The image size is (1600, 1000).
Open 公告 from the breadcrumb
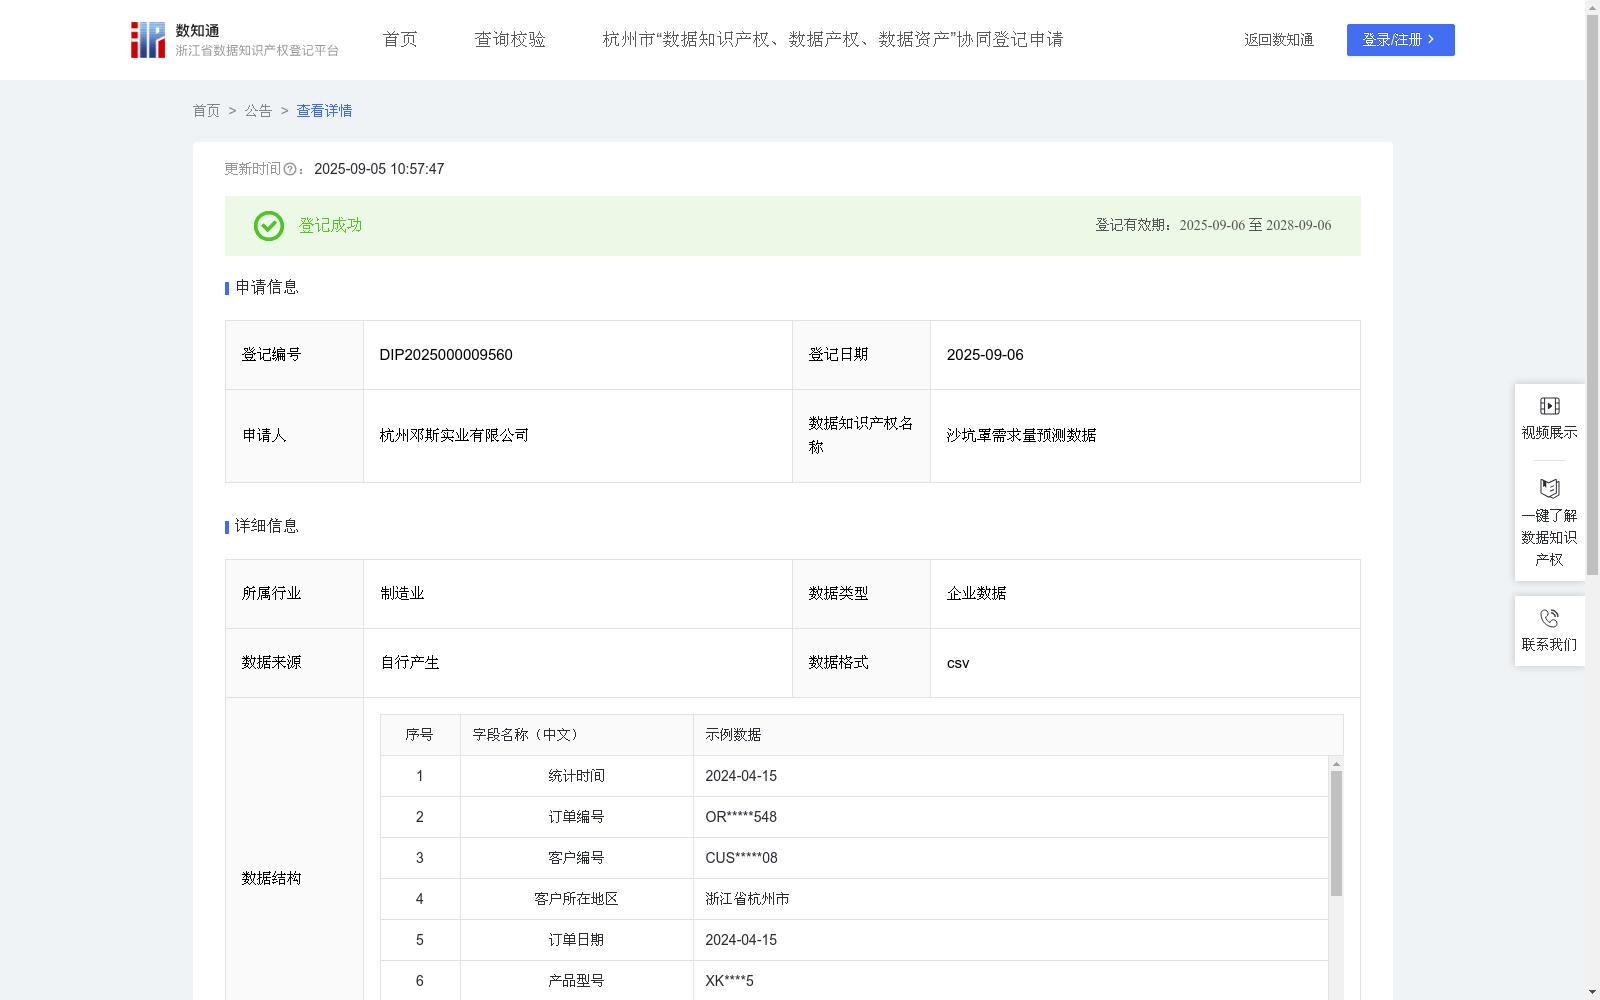258,111
